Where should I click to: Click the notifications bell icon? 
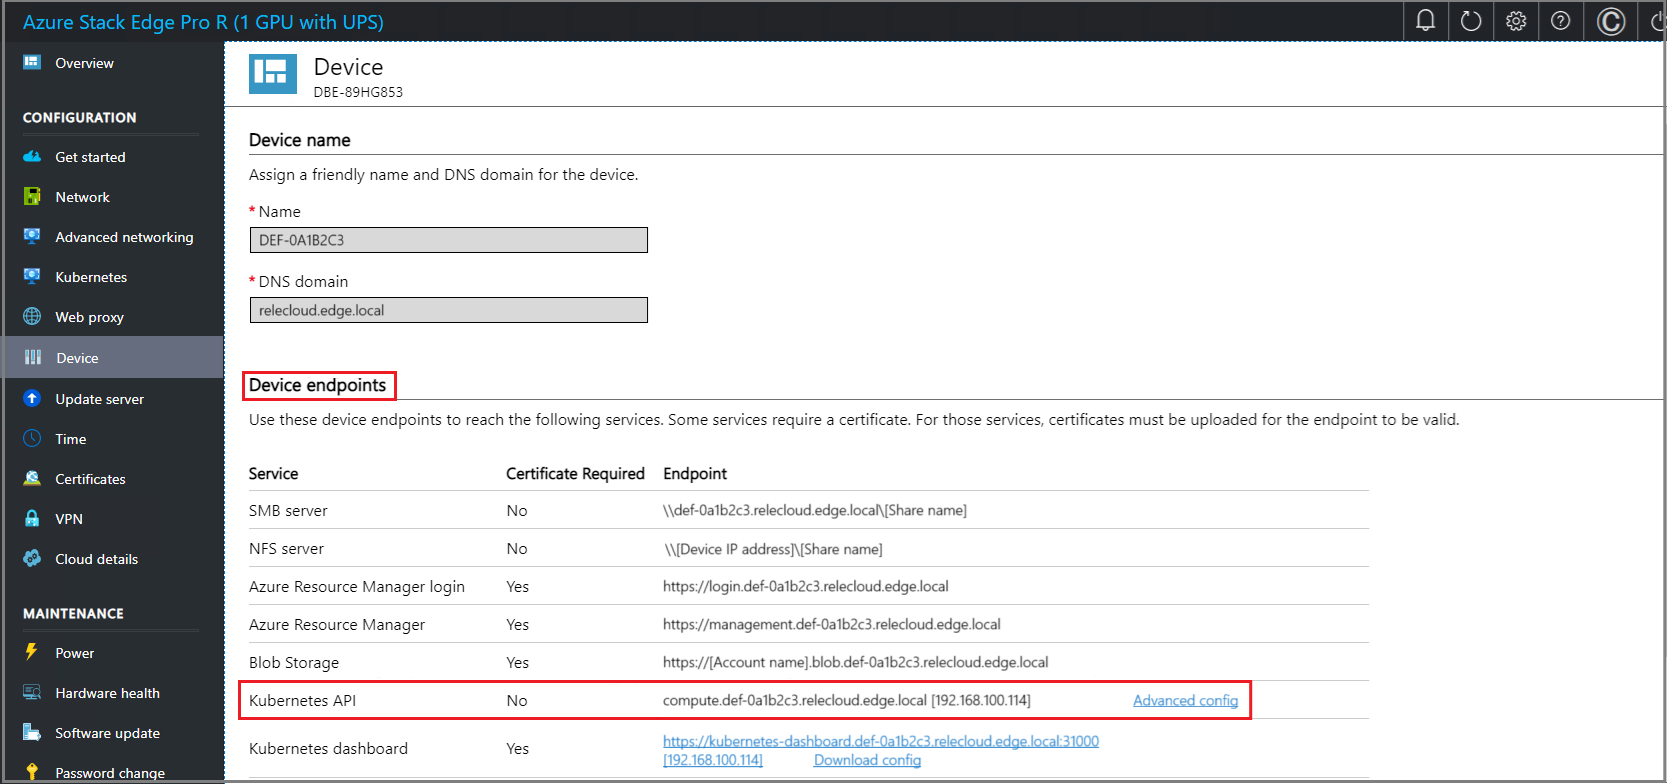coord(1426,20)
